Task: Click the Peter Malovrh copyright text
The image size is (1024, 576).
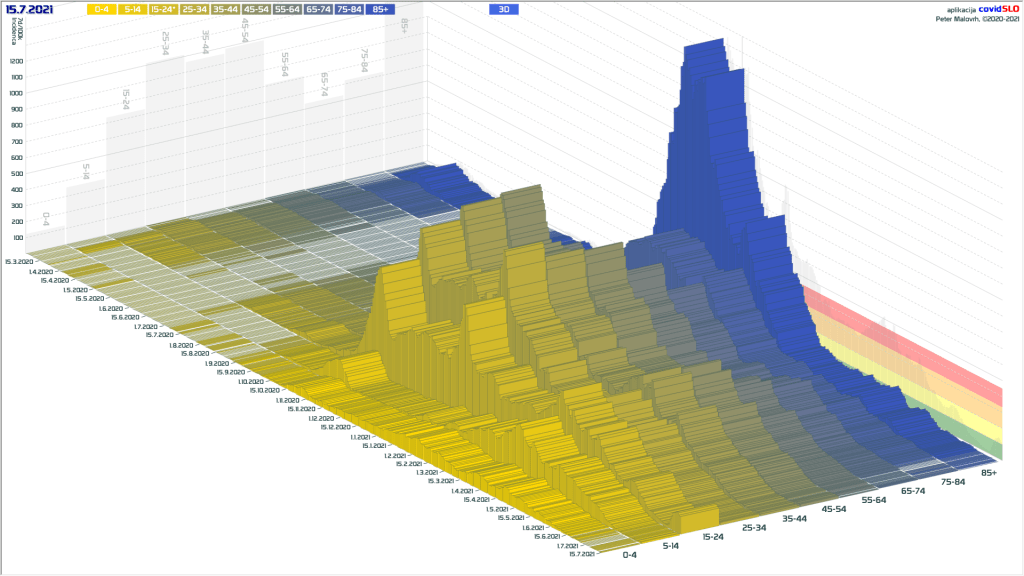Action: point(977,17)
